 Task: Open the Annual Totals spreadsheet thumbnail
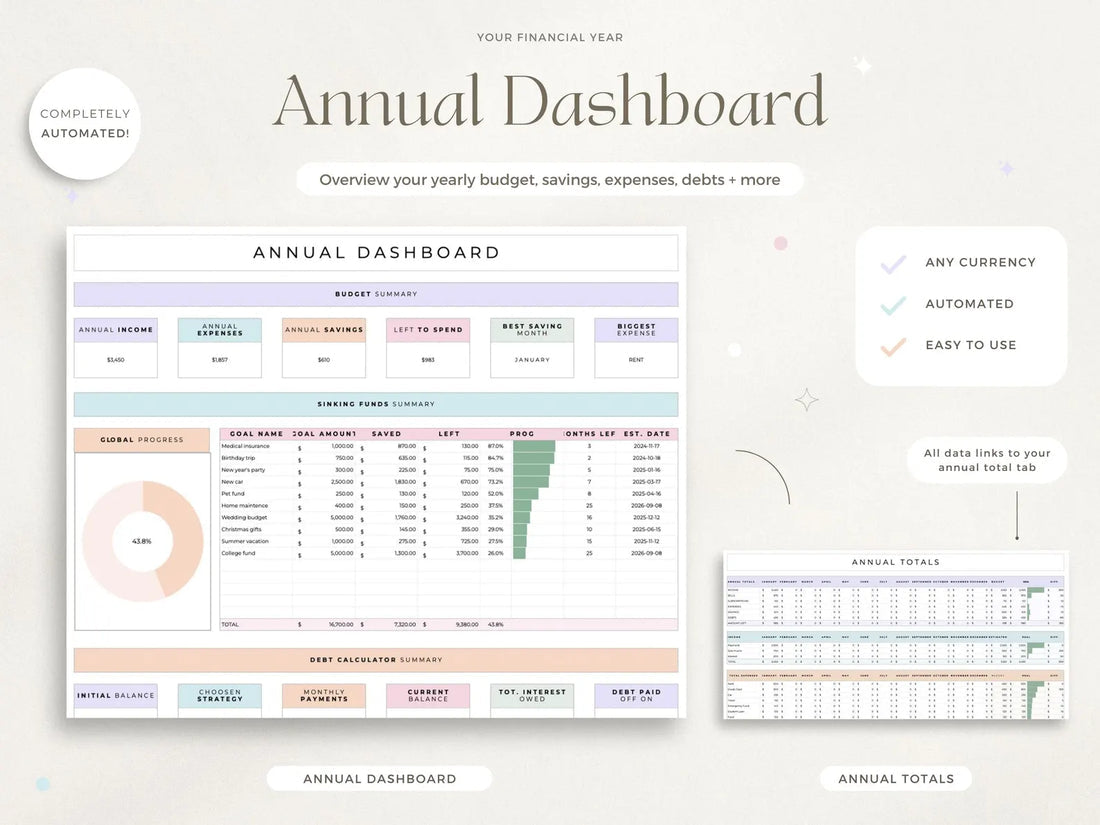(895, 635)
